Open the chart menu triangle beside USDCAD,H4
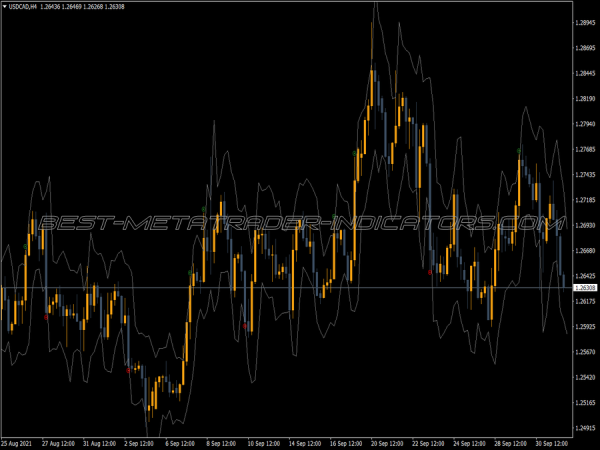 point(4,8)
